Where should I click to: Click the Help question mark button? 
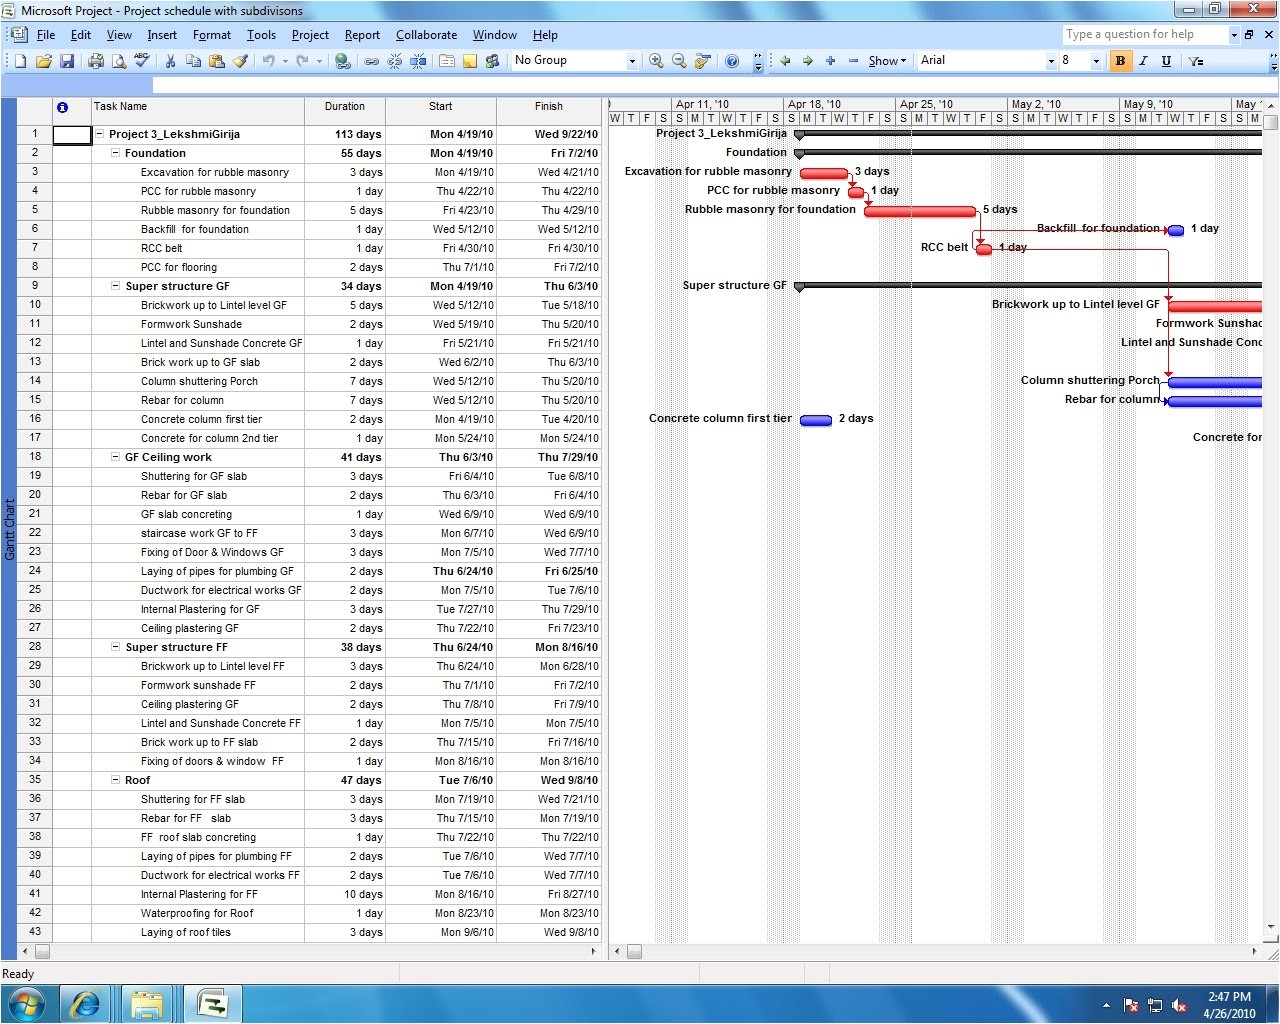732,61
